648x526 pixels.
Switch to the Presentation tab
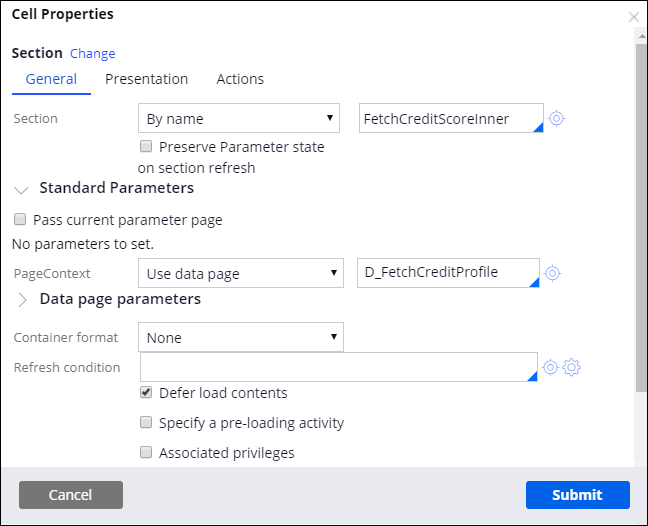tap(146, 79)
